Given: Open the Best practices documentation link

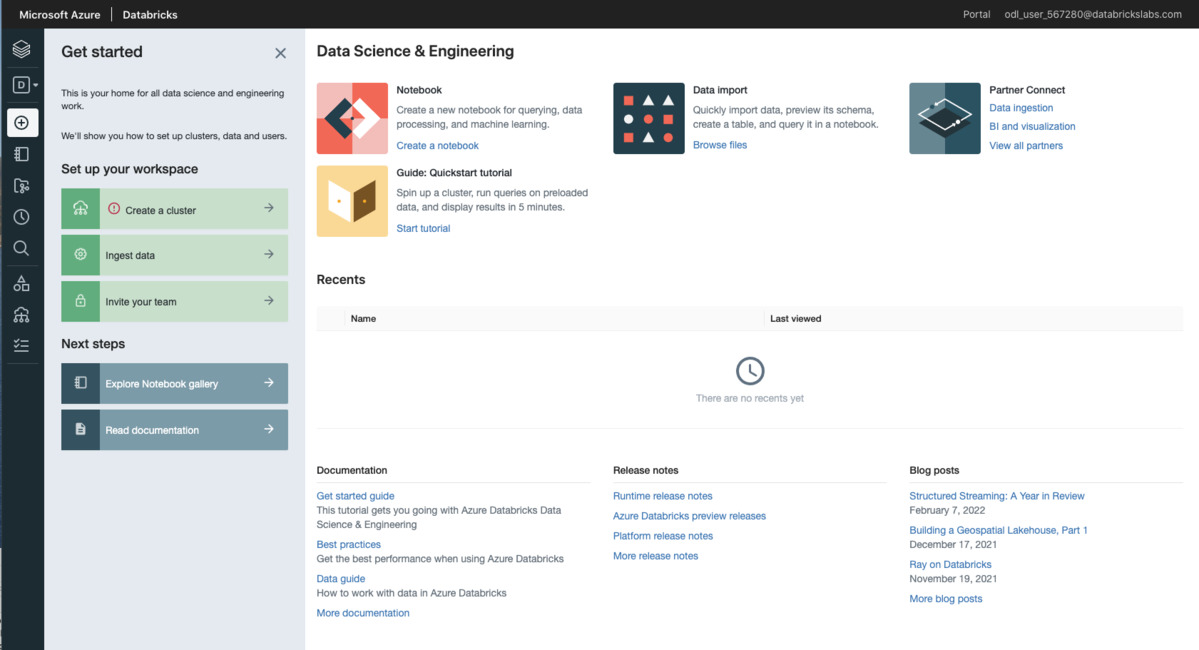Looking at the screenshot, I should [349, 544].
